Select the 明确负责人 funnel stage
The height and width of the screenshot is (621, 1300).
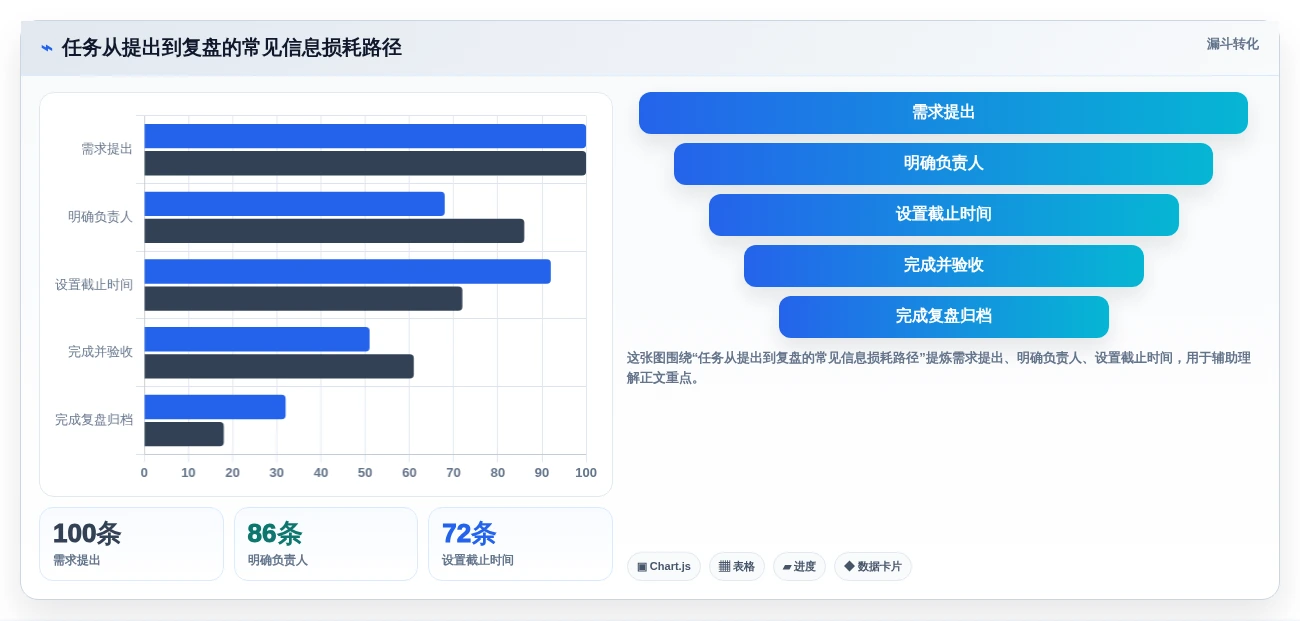[x=943, y=164]
